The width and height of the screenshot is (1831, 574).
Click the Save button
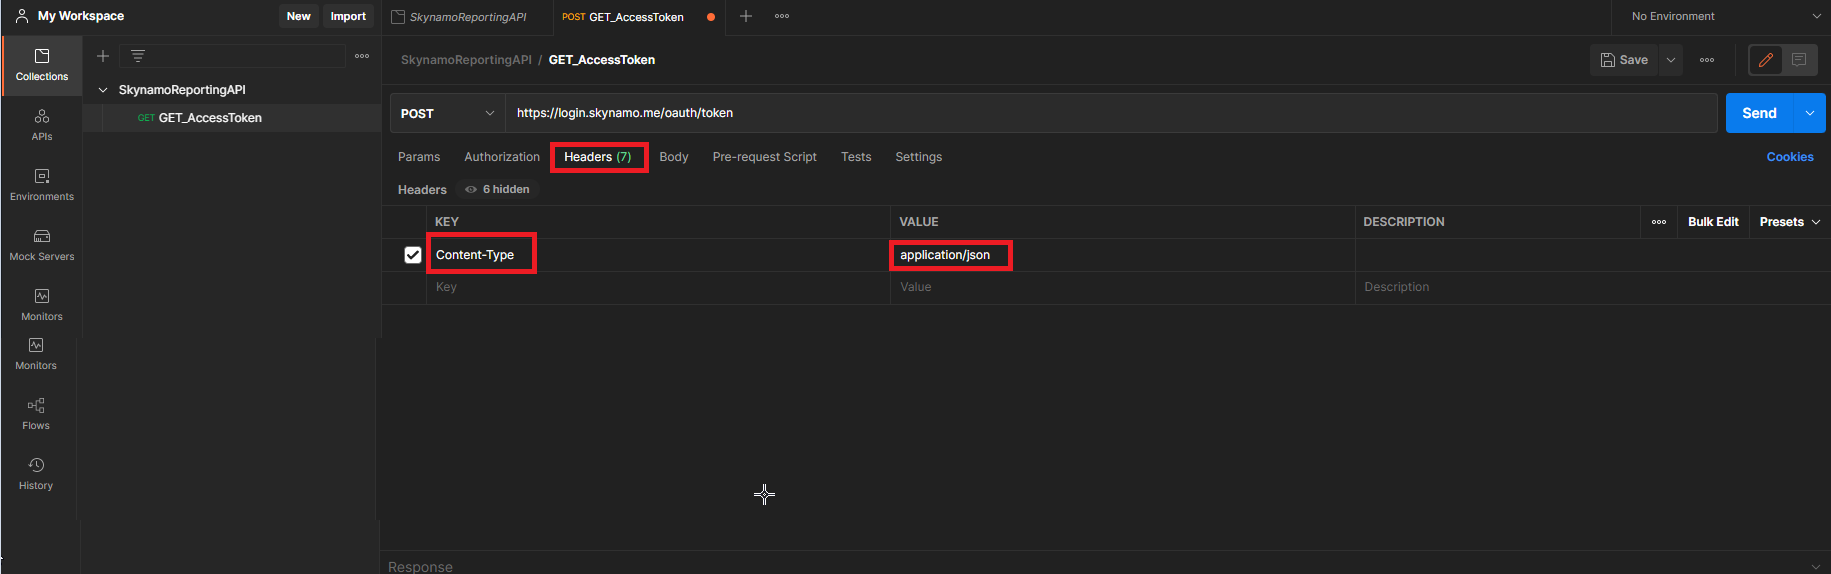pos(1625,60)
